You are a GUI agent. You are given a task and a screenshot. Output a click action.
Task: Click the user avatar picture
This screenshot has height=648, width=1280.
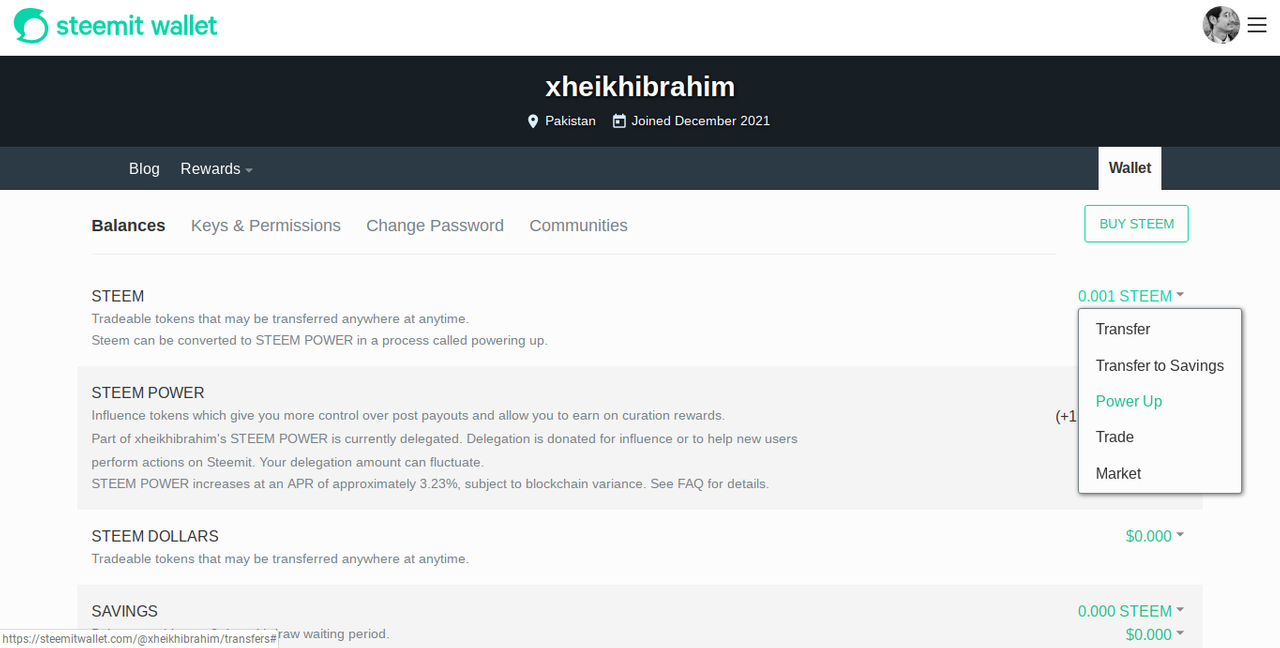click(x=1221, y=26)
